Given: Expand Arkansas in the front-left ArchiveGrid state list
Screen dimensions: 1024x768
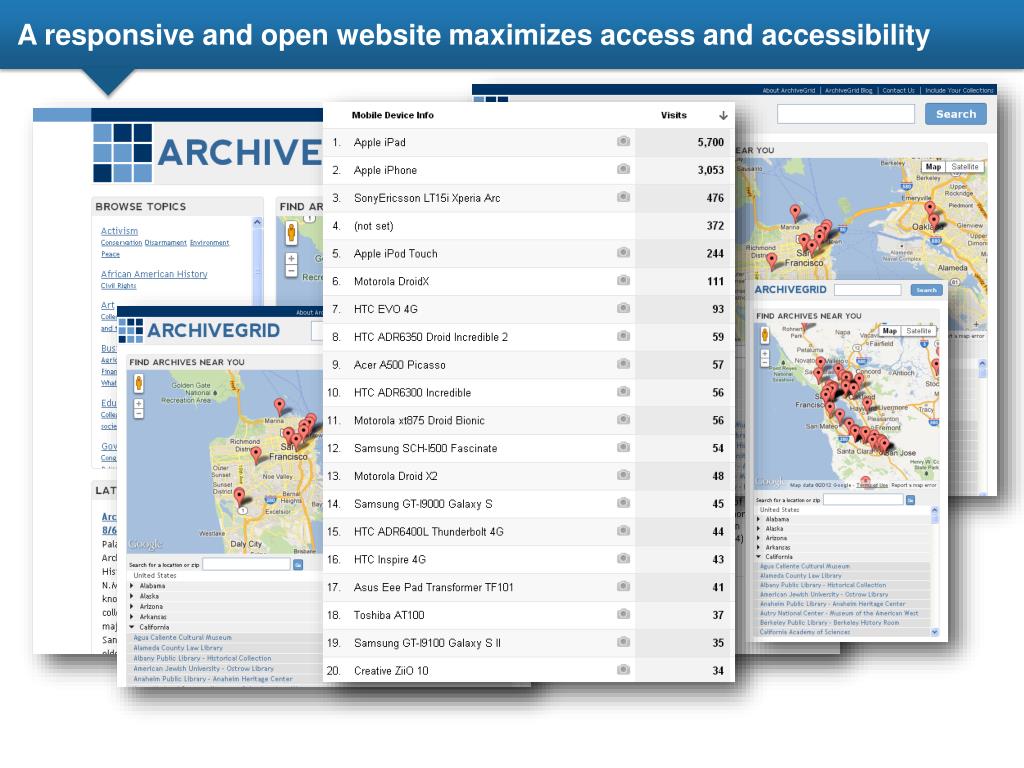Looking at the screenshot, I should click(x=132, y=616).
